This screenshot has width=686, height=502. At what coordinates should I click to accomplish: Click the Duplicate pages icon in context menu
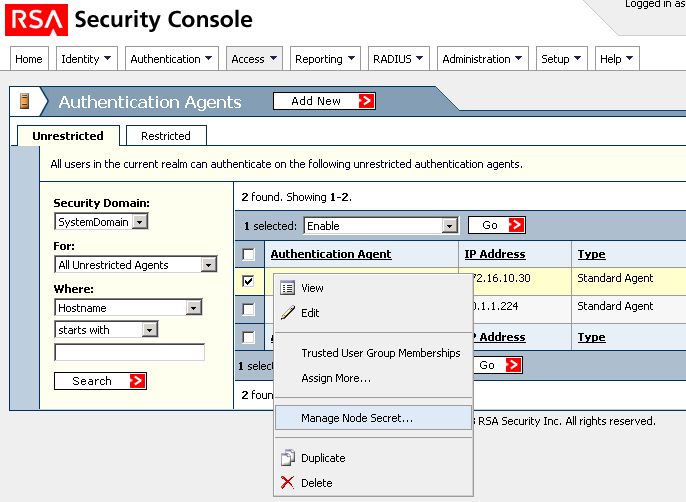(287, 458)
